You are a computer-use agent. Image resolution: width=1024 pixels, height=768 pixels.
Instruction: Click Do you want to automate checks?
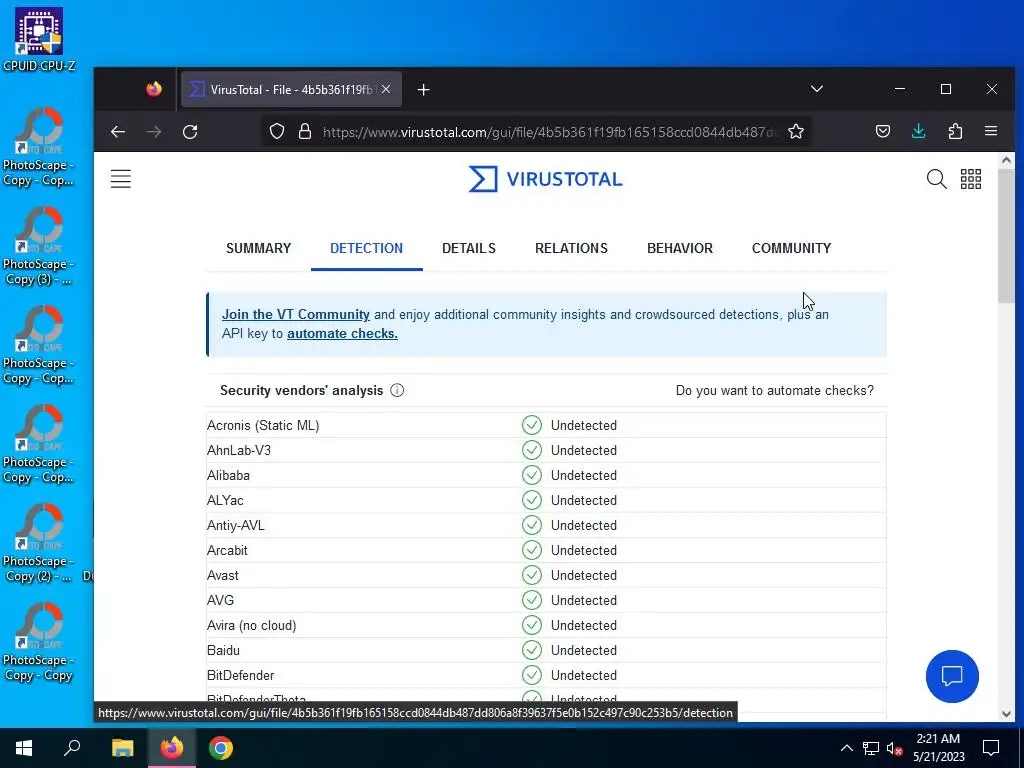click(775, 391)
